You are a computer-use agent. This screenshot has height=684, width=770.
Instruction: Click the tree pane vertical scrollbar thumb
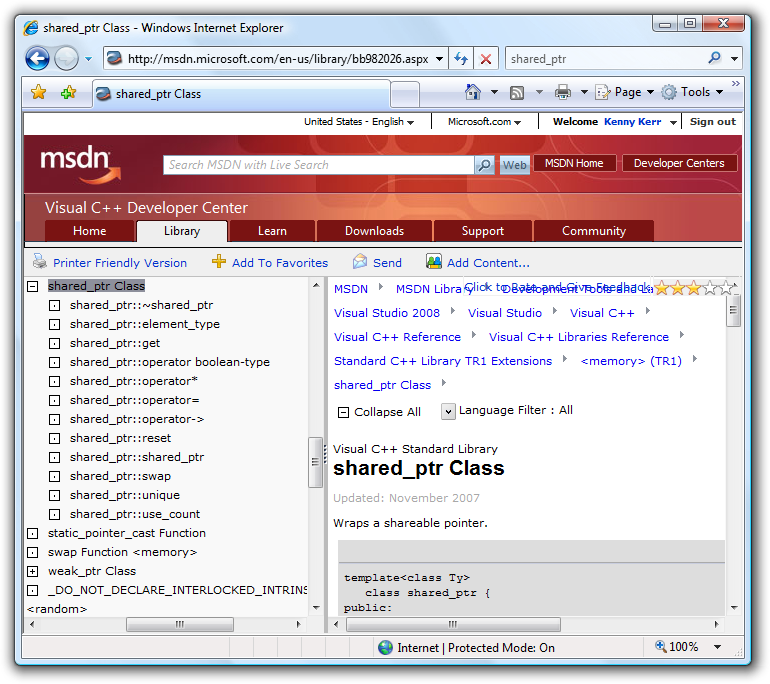click(x=315, y=462)
